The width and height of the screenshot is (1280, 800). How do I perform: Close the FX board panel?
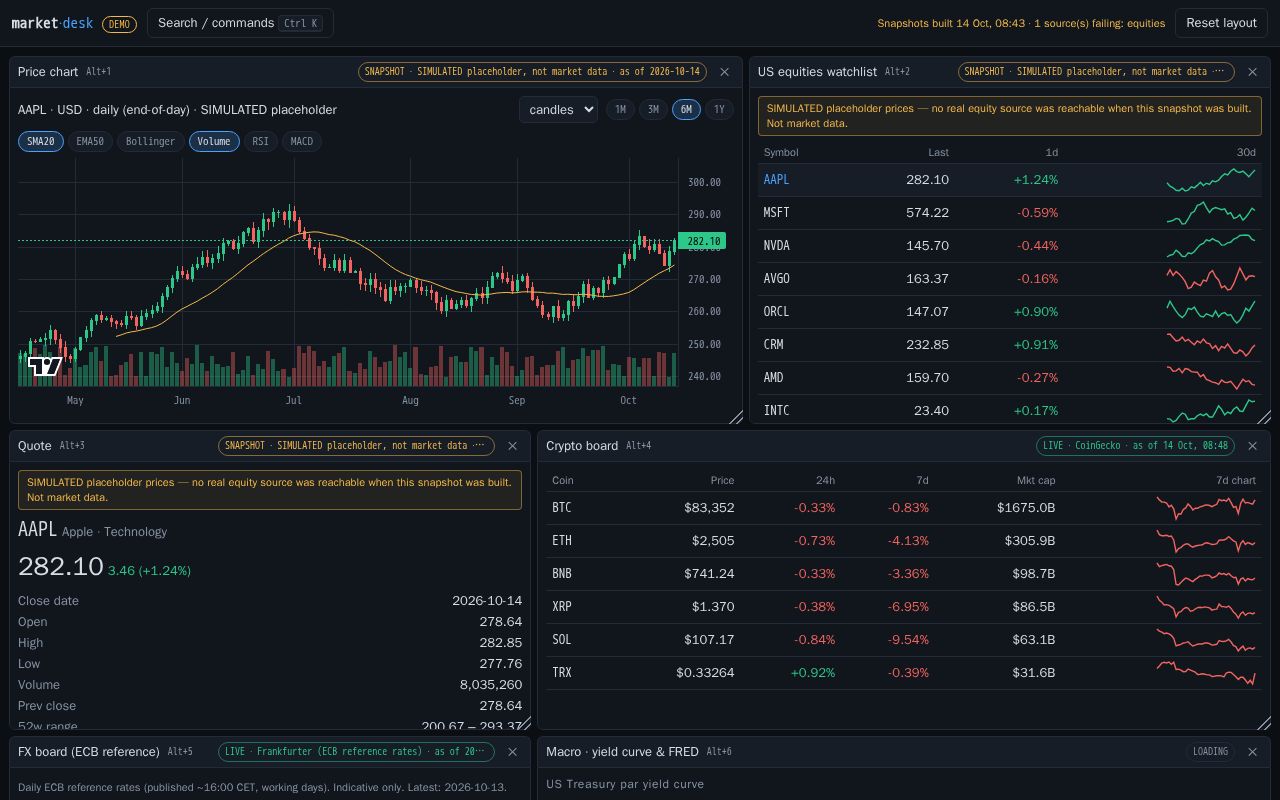[x=513, y=752]
